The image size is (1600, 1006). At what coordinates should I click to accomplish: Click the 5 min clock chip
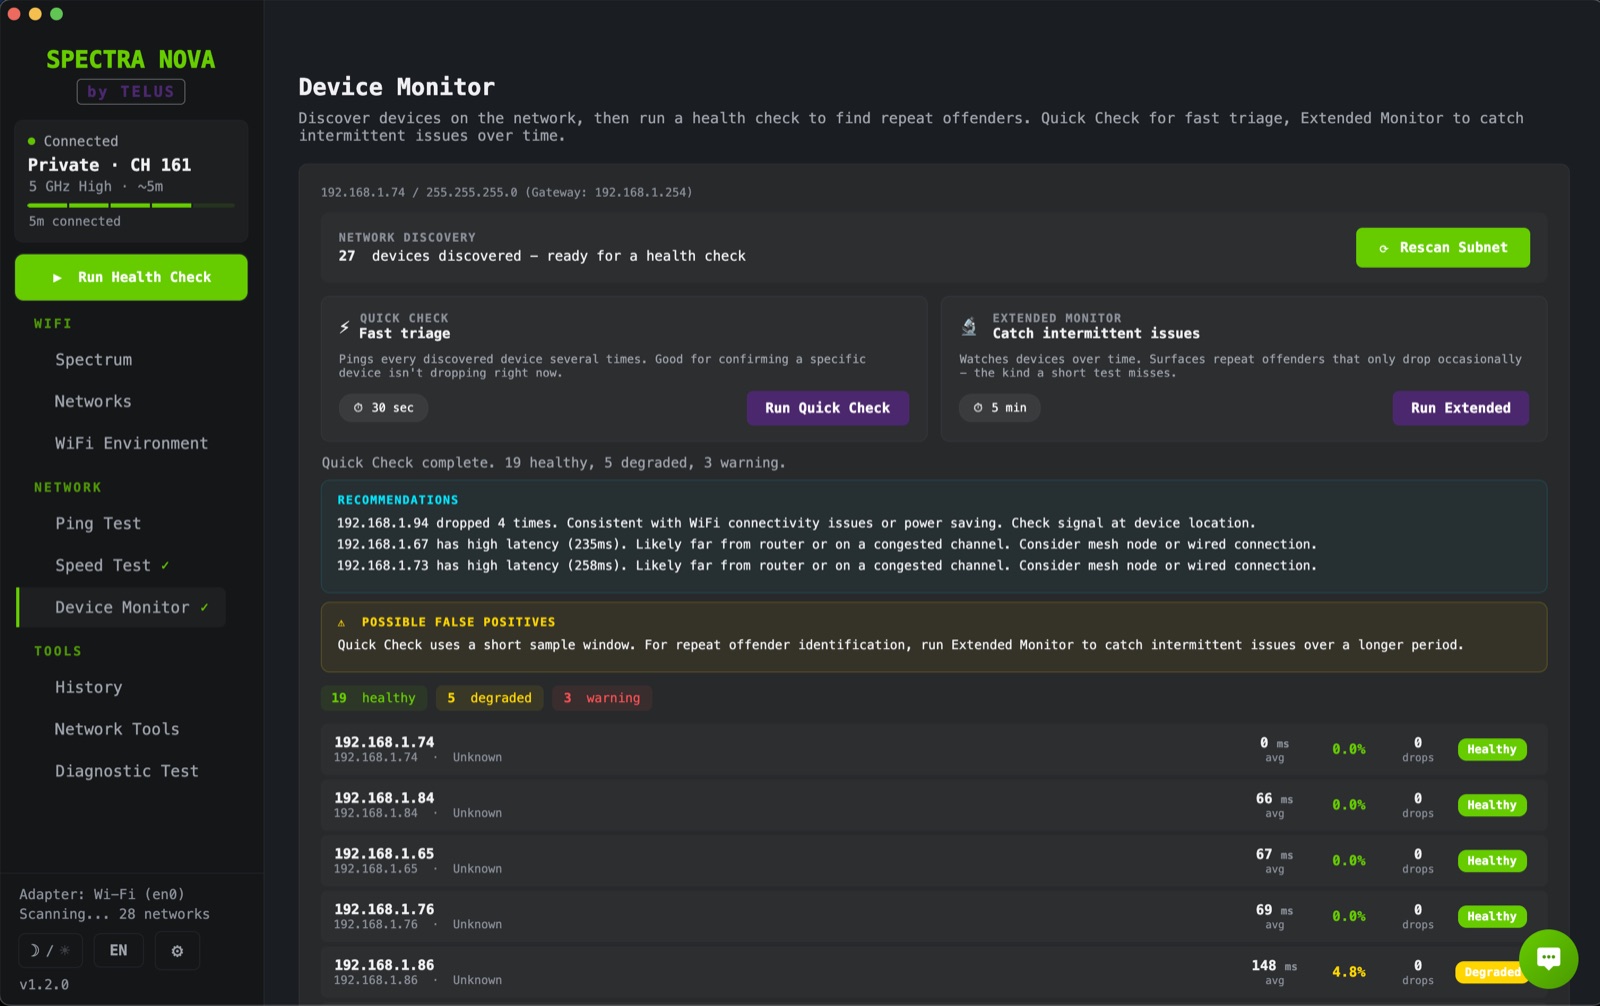click(1000, 407)
